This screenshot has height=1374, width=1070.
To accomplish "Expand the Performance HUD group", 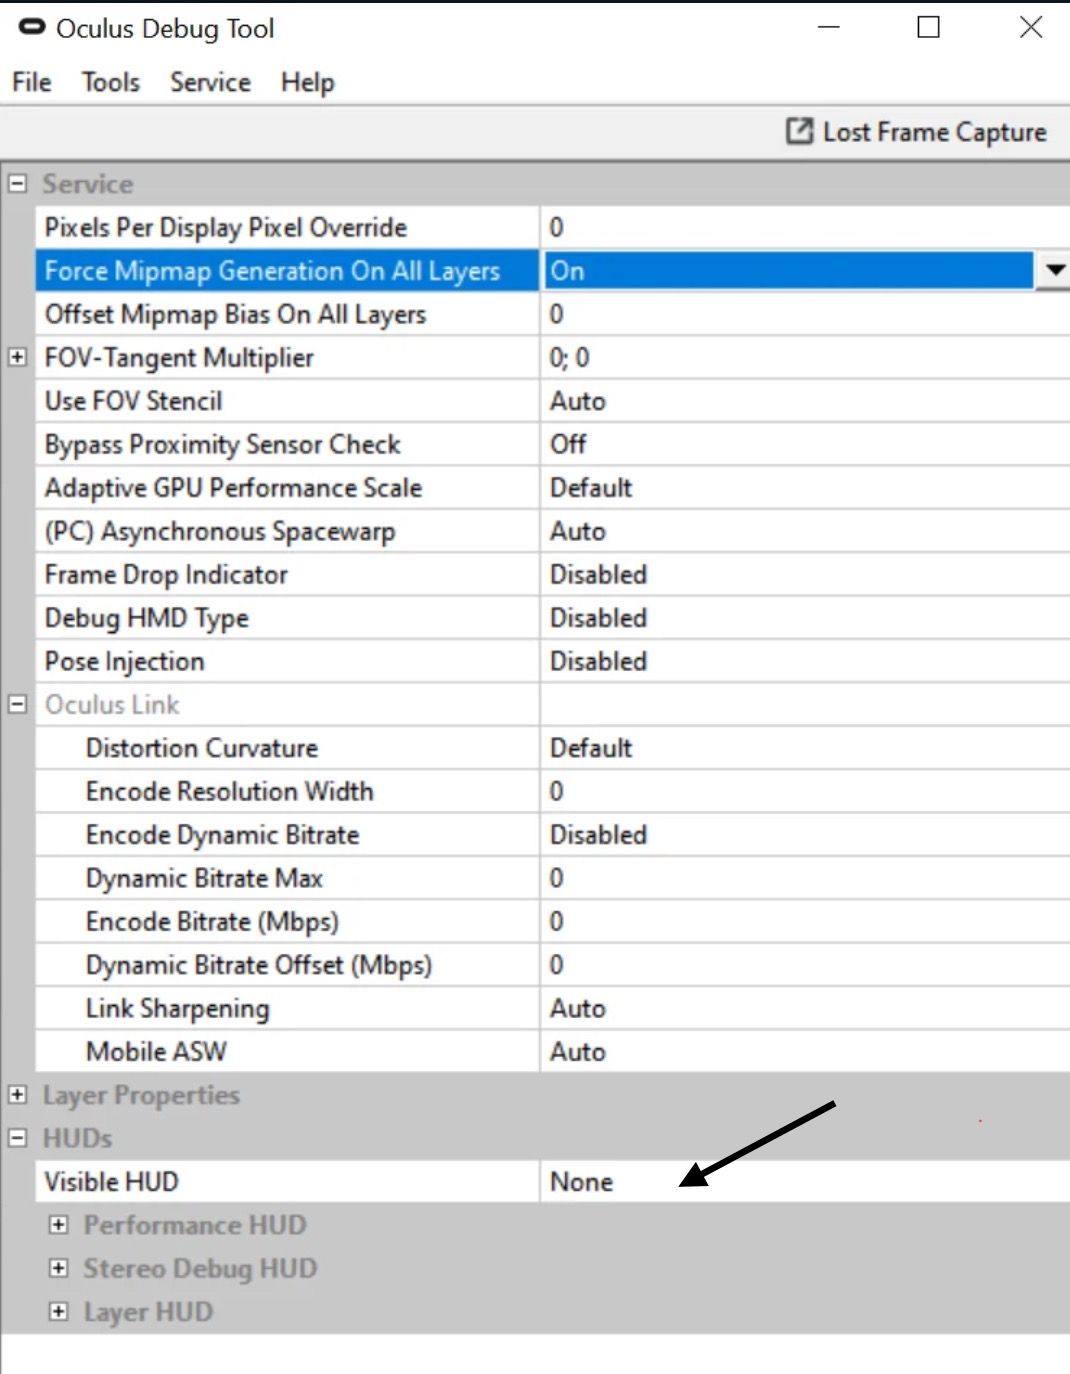I will pos(59,1225).
